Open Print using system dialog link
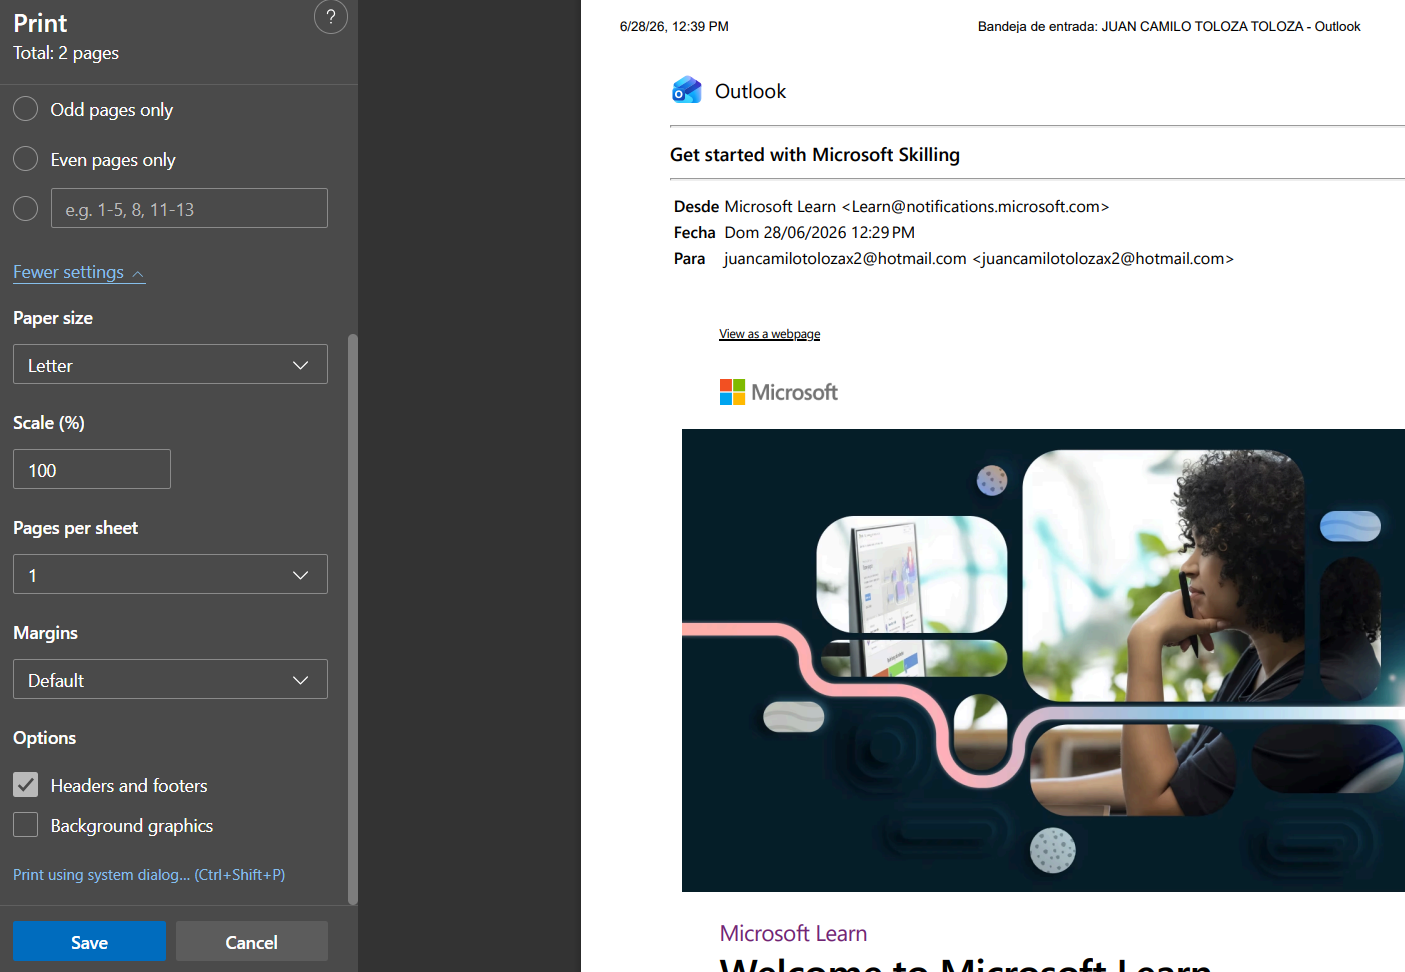This screenshot has height=972, width=1405. [x=149, y=875]
